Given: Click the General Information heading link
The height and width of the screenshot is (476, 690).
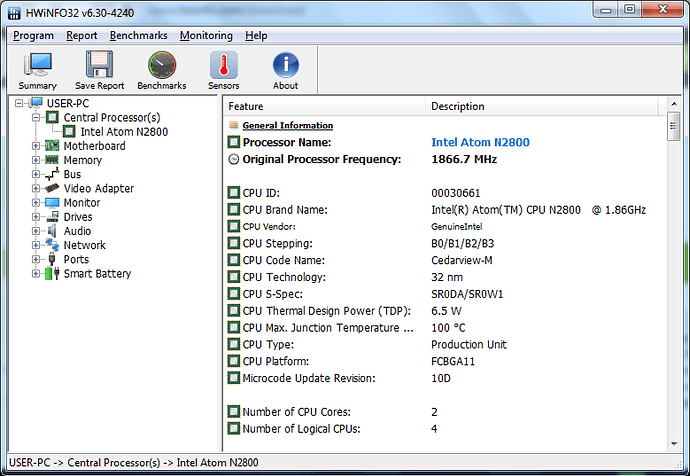Looking at the screenshot, I should 288,125.
